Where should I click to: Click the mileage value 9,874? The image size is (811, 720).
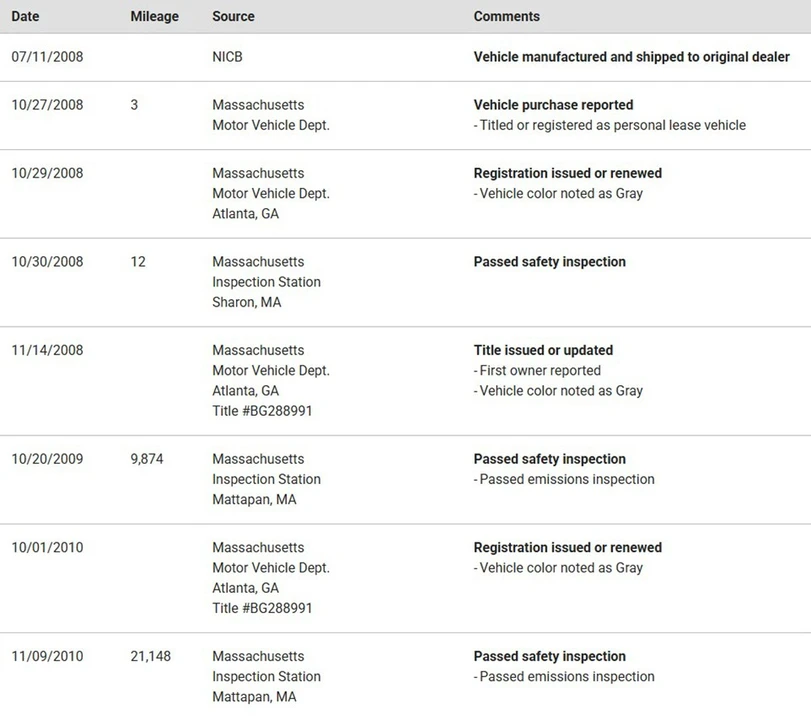click(146, 459)
